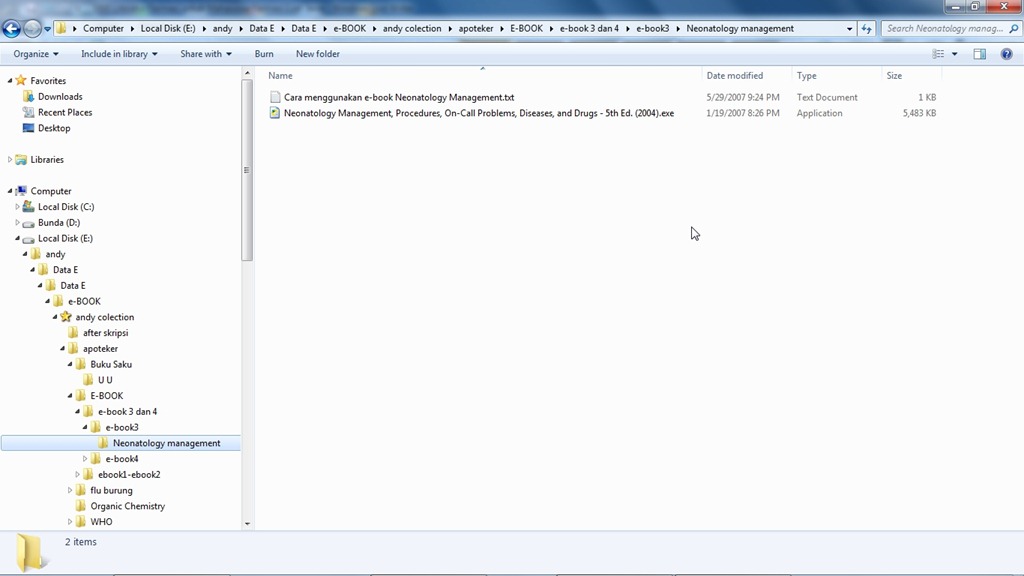Click Local Disk (E:) breadcrumb segment
Viewport: 1024px width, 576px height.
pyautogui.click(x=168, y=29)
